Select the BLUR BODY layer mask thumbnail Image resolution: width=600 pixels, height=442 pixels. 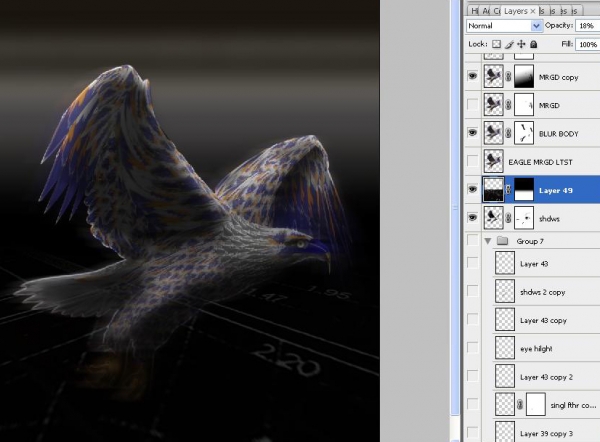point(524,133)
